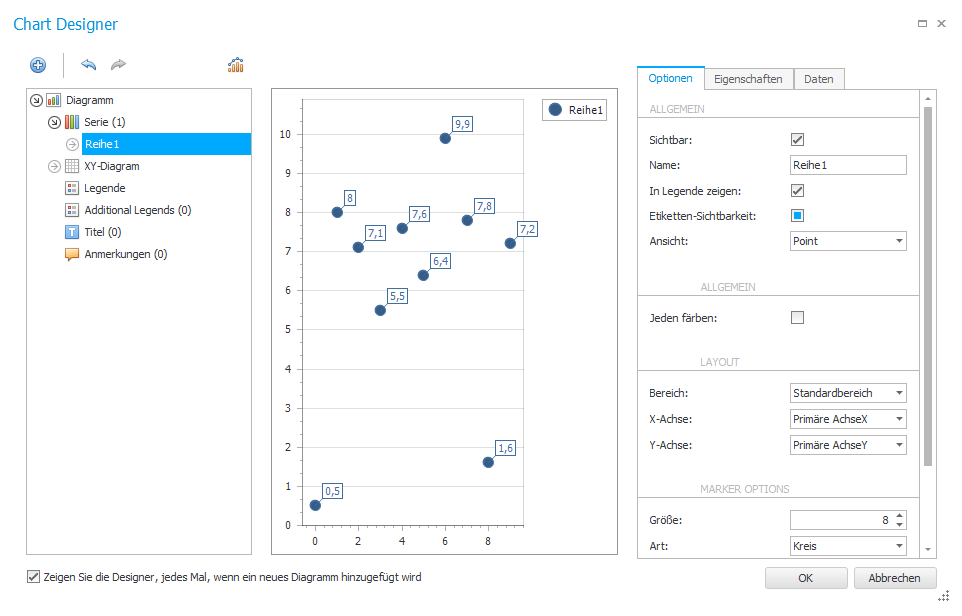
Task: Click the data point marker labeled 8
Action: 337,212
